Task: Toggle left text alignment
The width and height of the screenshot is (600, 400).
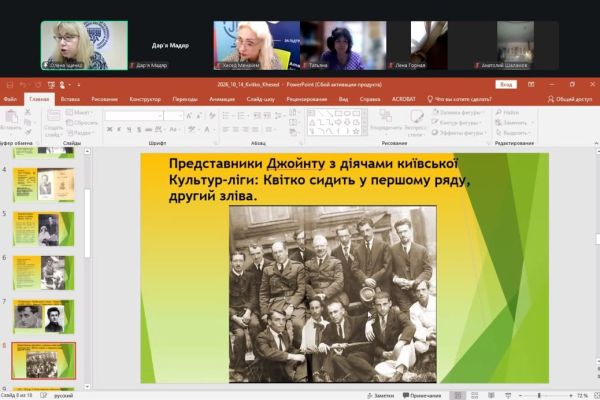Action: (x=226, y=130)
